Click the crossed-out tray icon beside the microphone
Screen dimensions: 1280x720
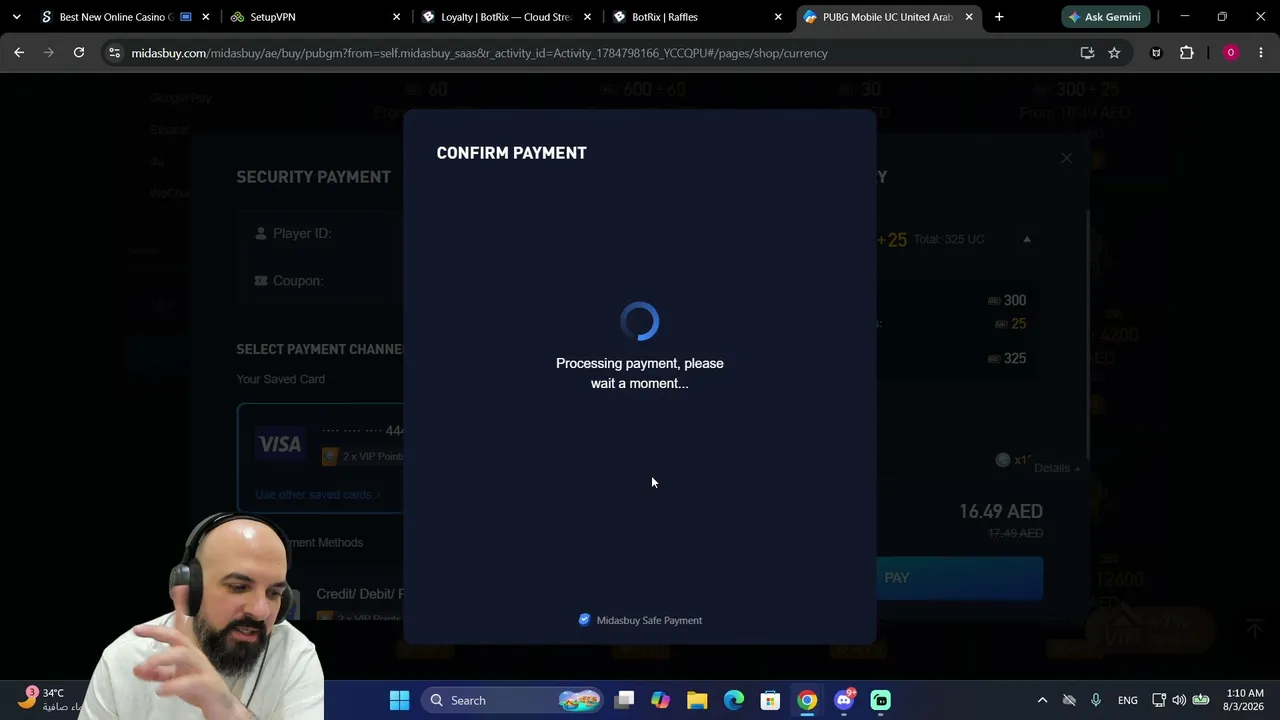1069,700
